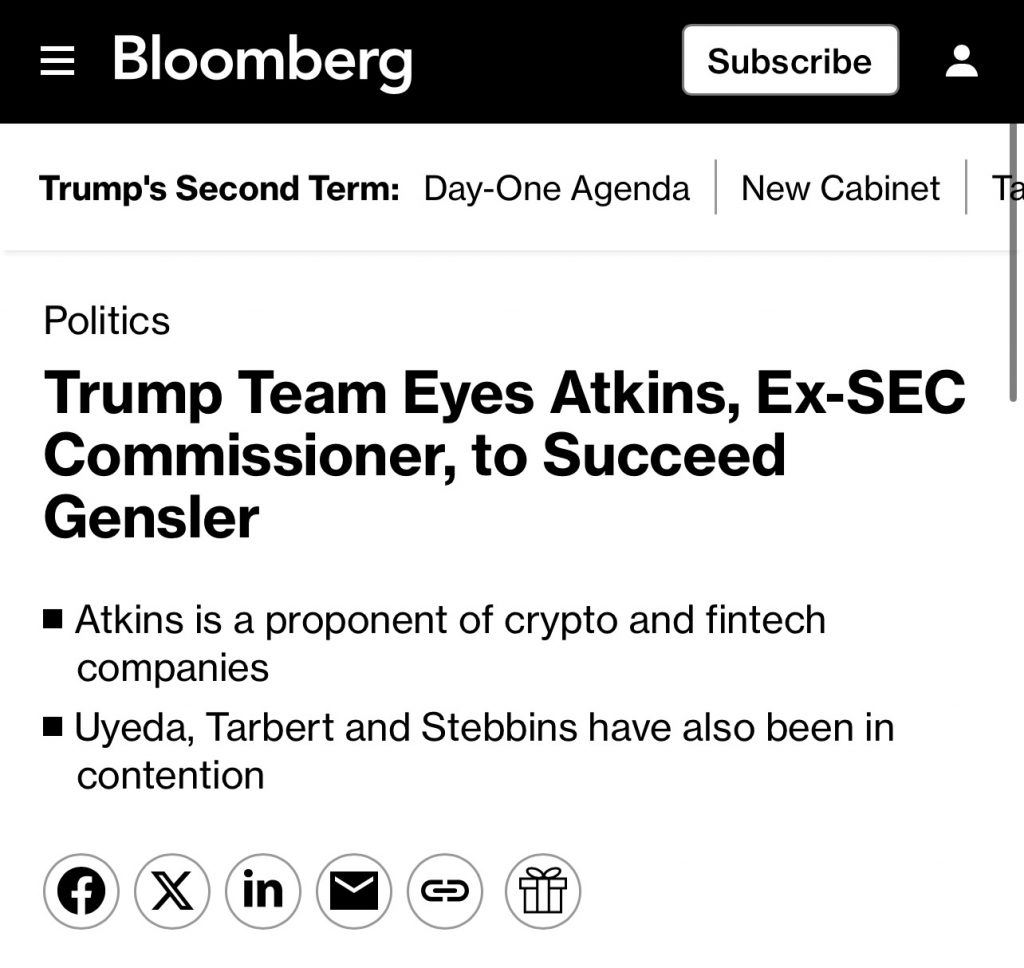Viewport: 1024px width, 968px height.
Task: Open the user account profile icon
Action: 961,61
